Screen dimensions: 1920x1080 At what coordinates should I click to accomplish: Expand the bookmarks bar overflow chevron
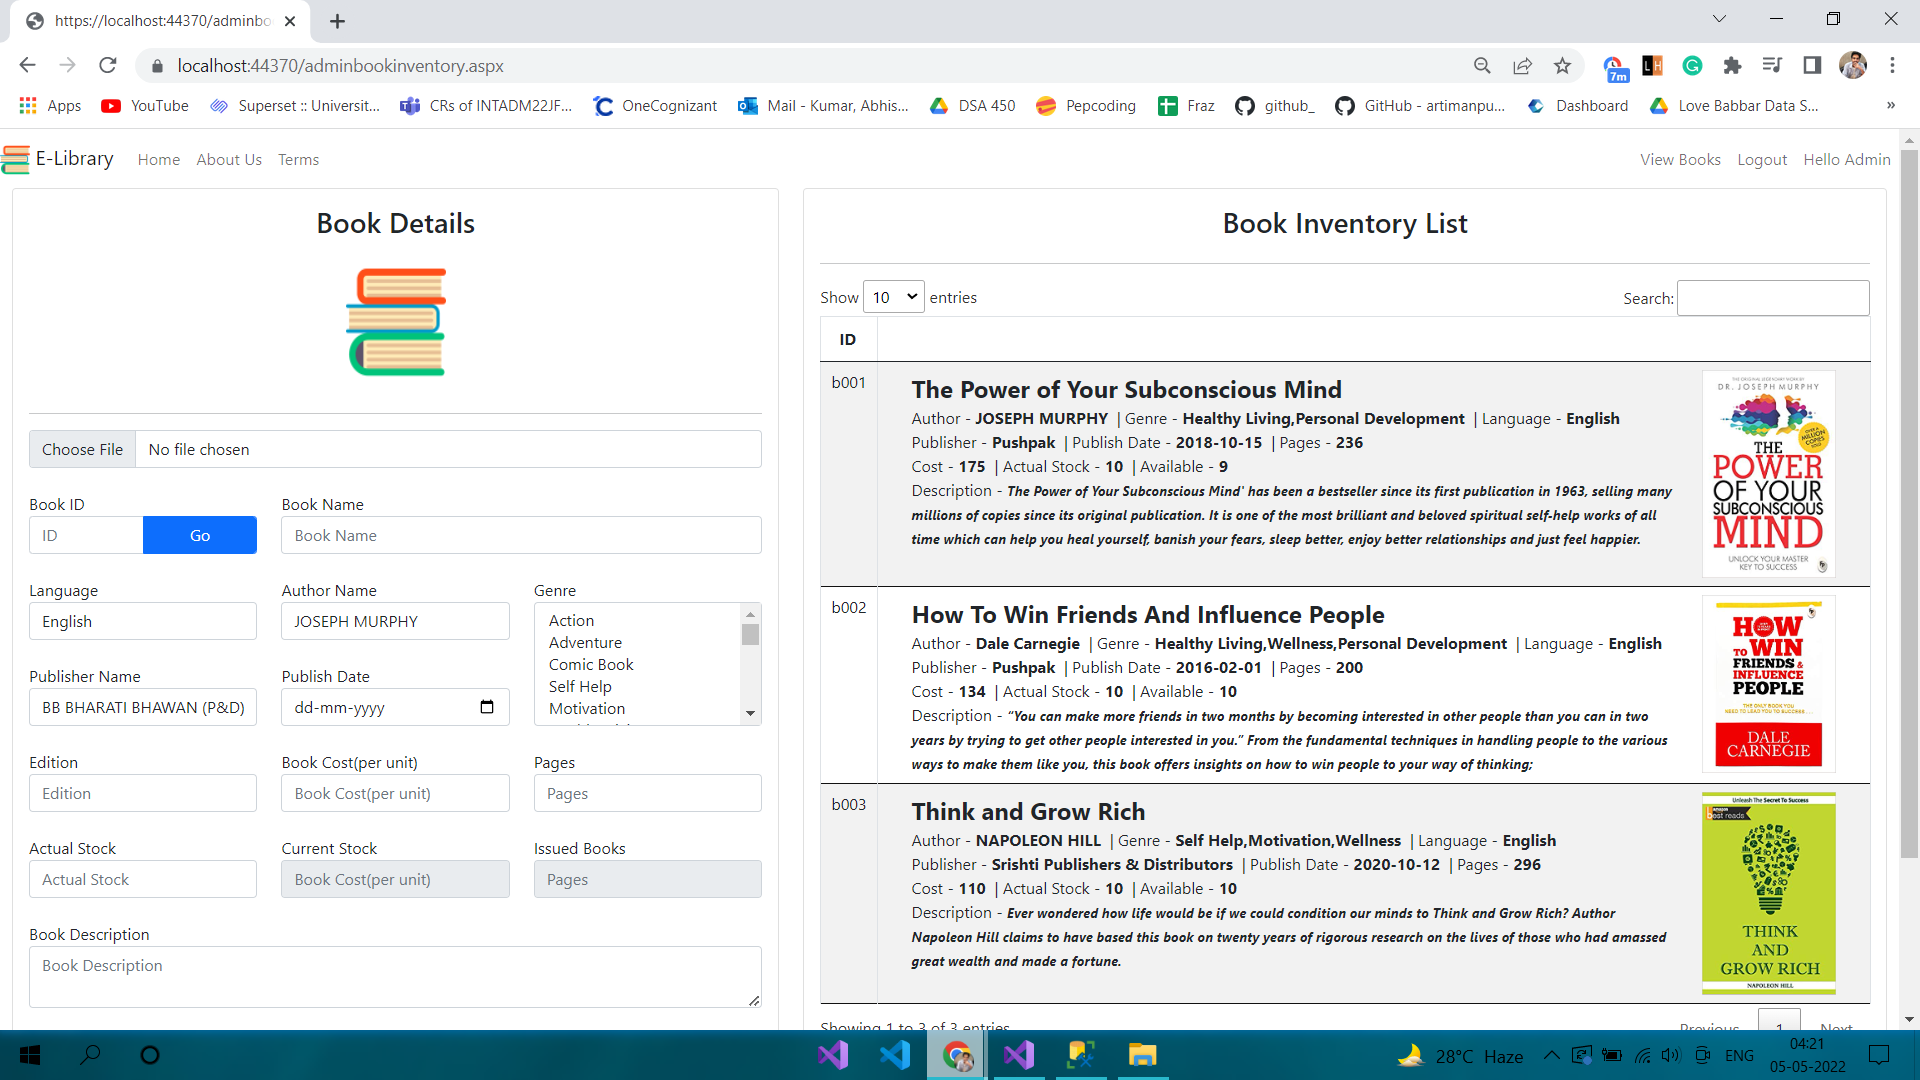1892,105
